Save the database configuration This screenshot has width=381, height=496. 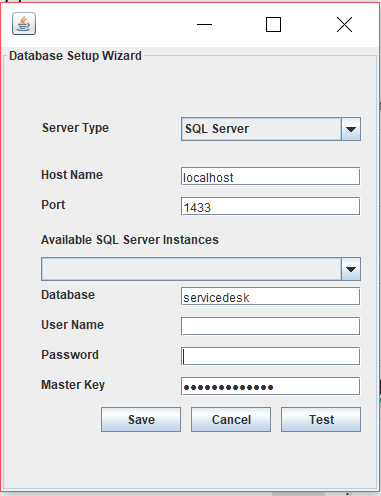[x=141, y=419]
